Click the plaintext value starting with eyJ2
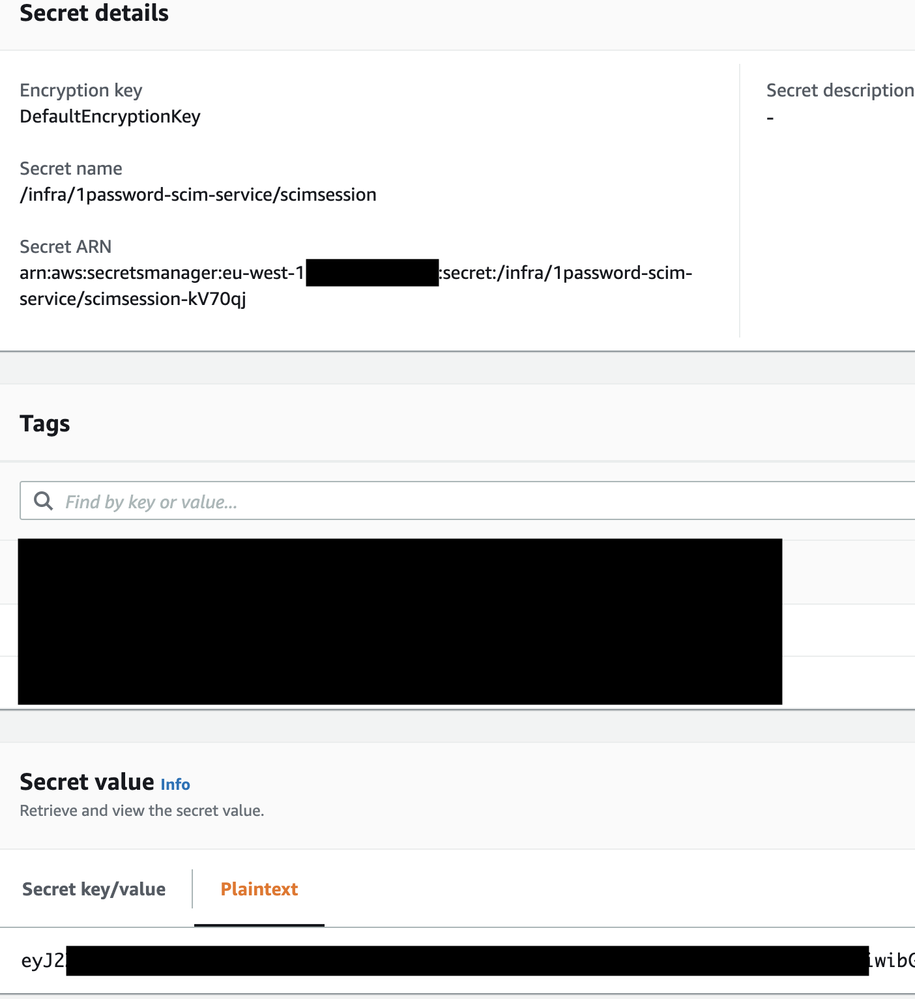915x999 pixels. [43, 961]
